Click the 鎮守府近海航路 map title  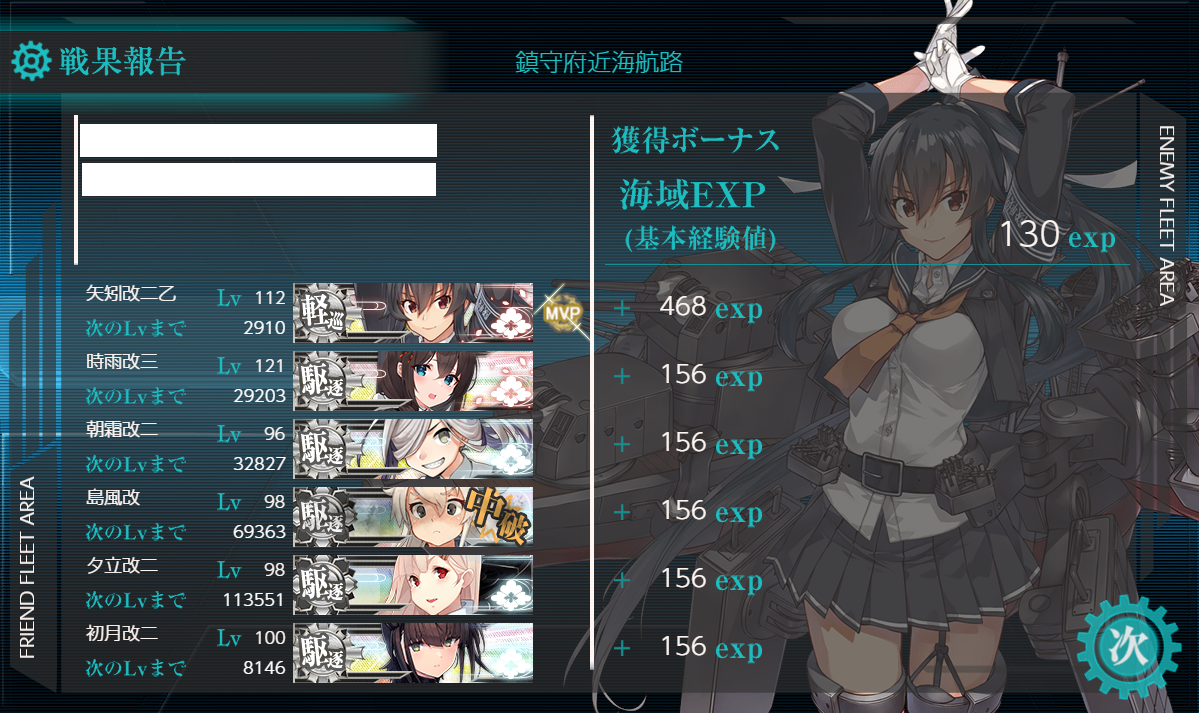click(x=599, y=62)
